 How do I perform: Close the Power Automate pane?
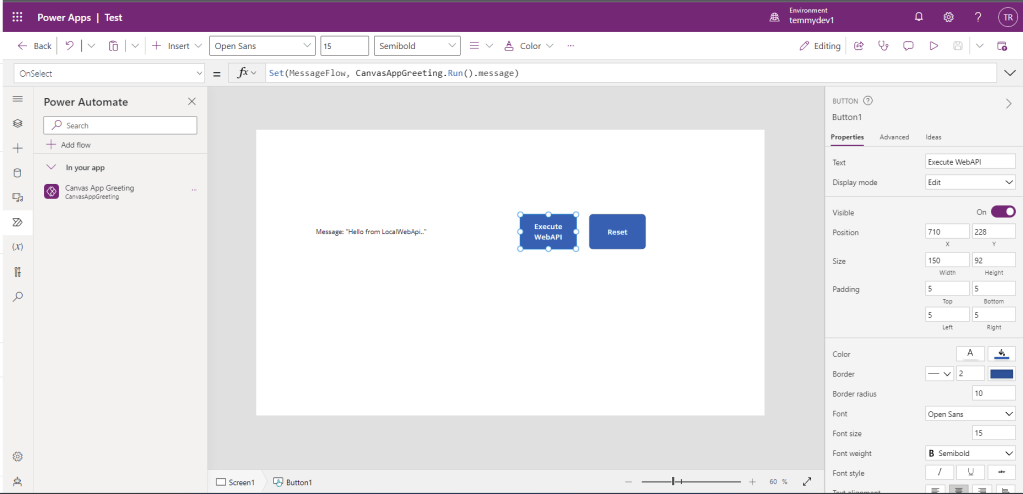[192, 101]
